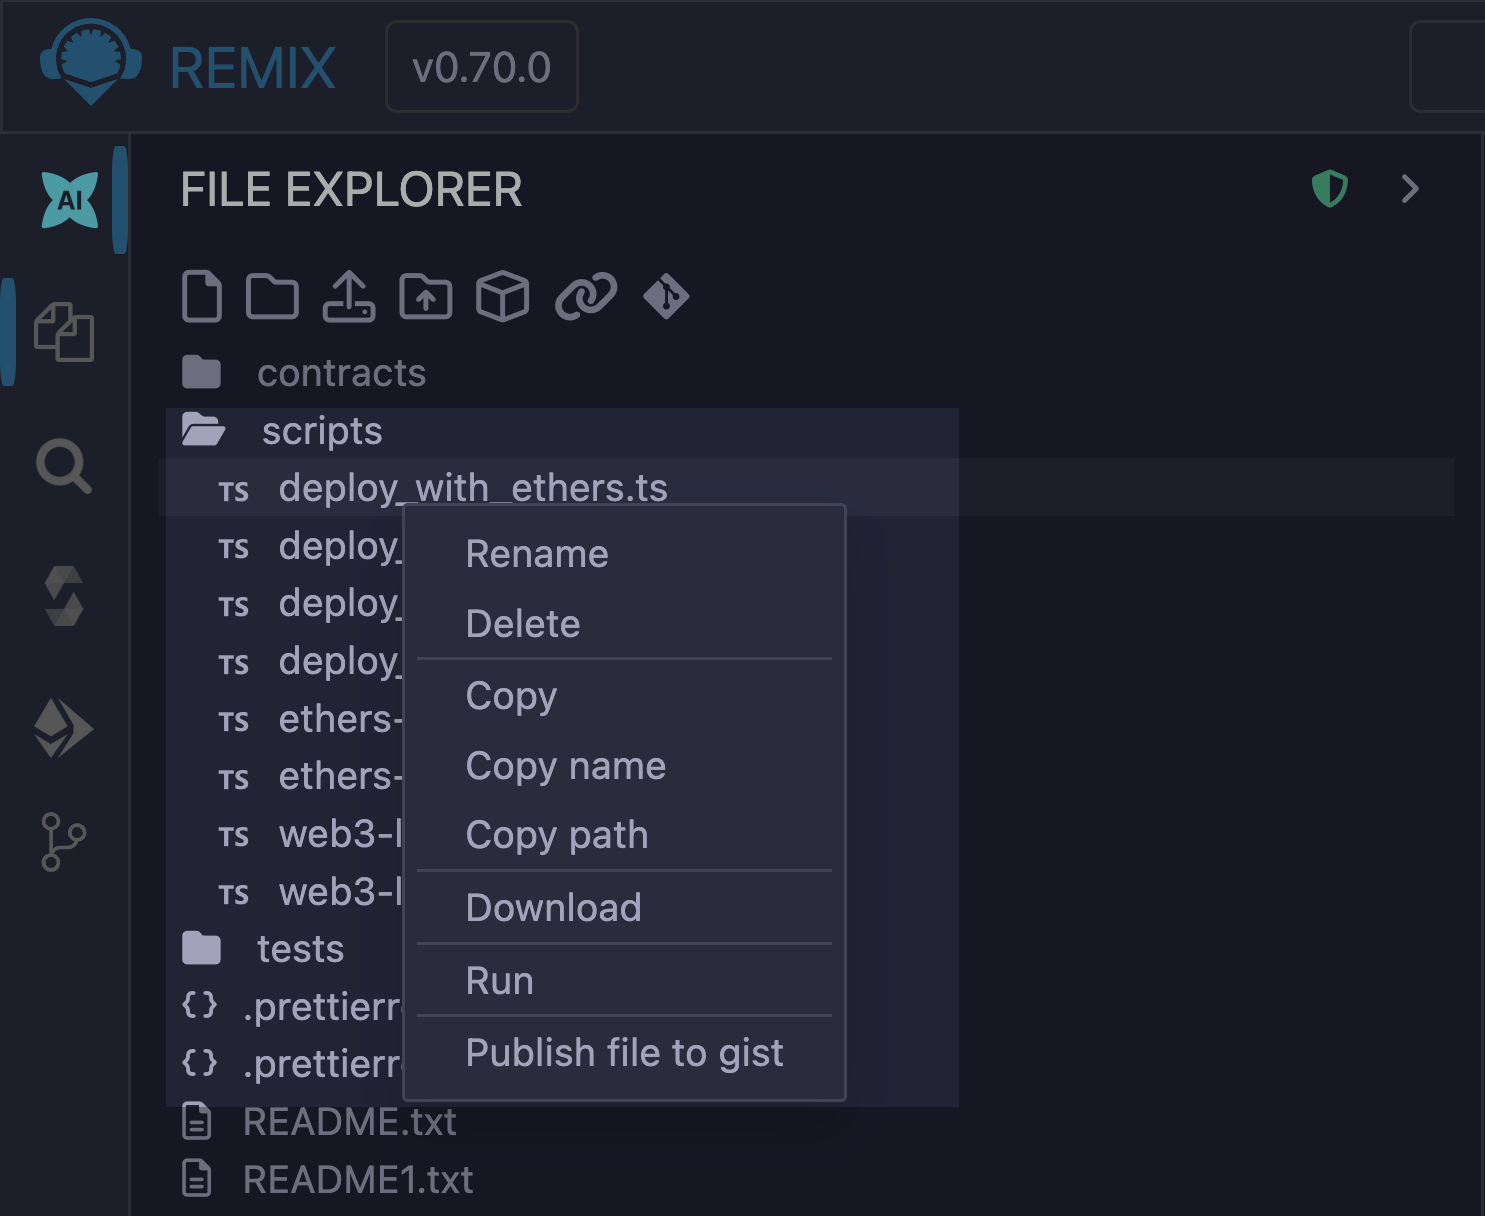The image size is (1485, 1216).
Task: Click the green shield verification icon
Action: coord(1330,188)
